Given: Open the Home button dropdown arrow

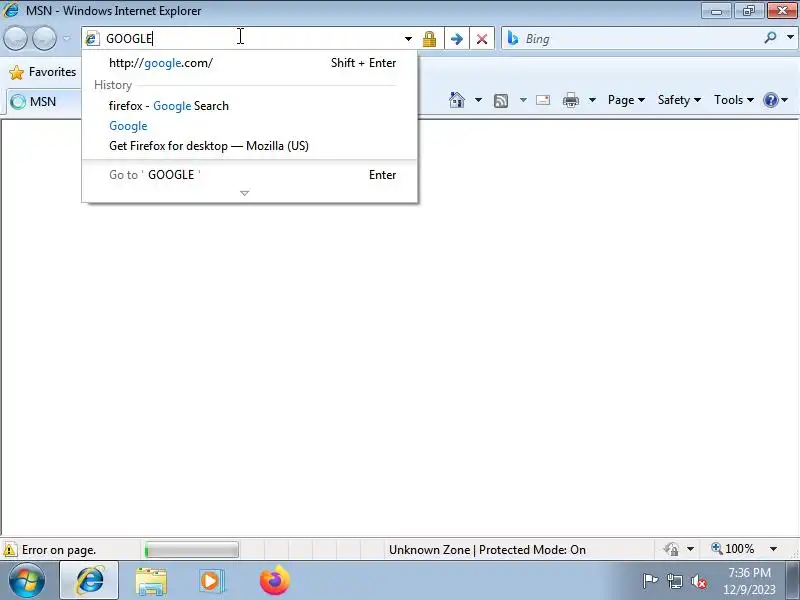Looking at the screenshot, I should point(478,100).
